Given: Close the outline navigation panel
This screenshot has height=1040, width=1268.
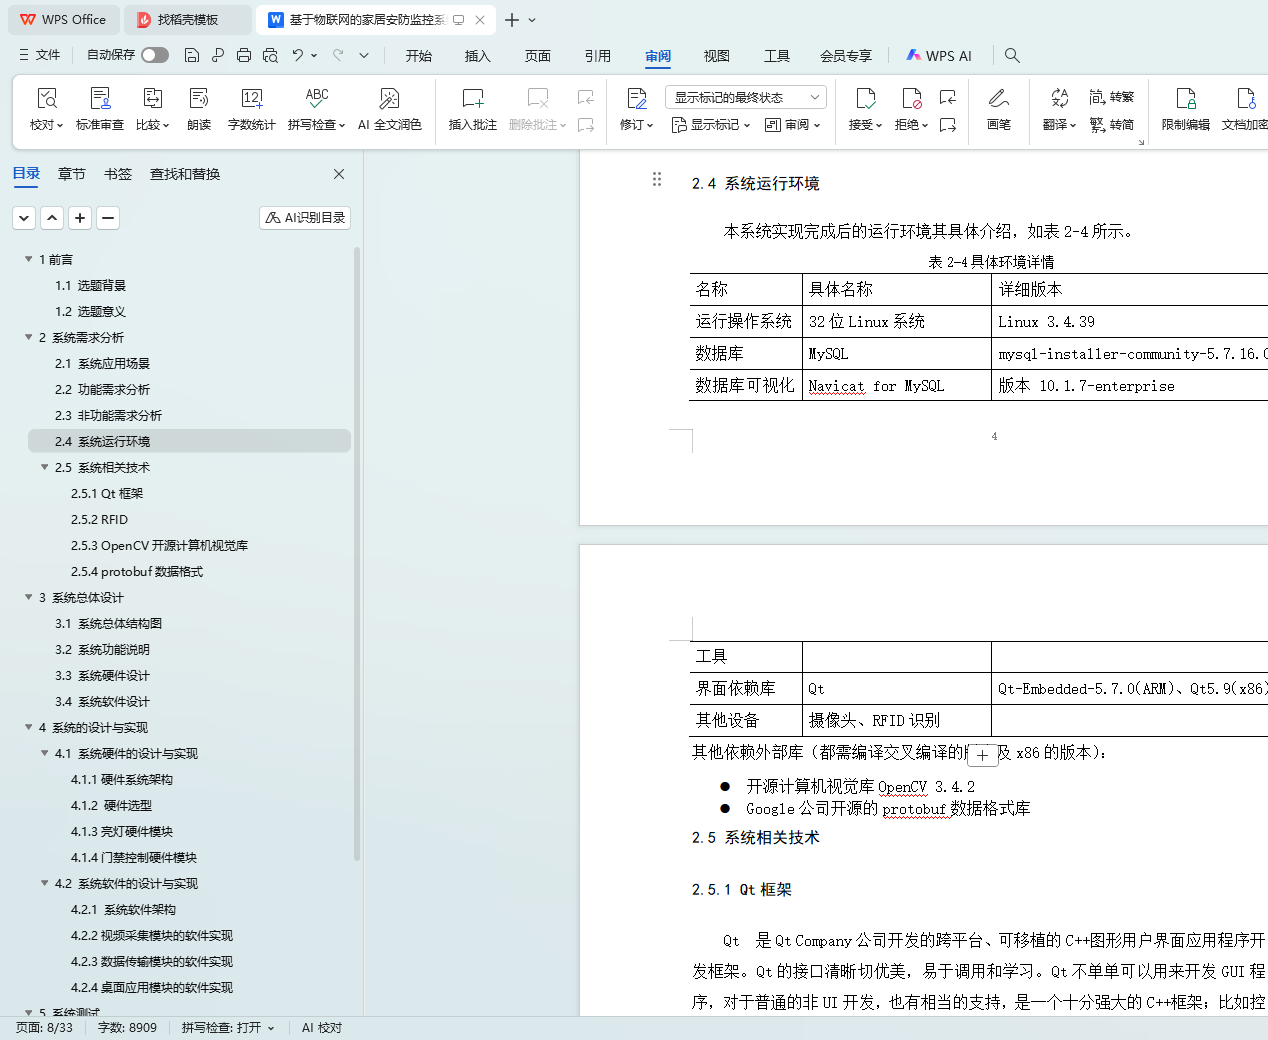Looking at the screenshot, I should point(339,174).
